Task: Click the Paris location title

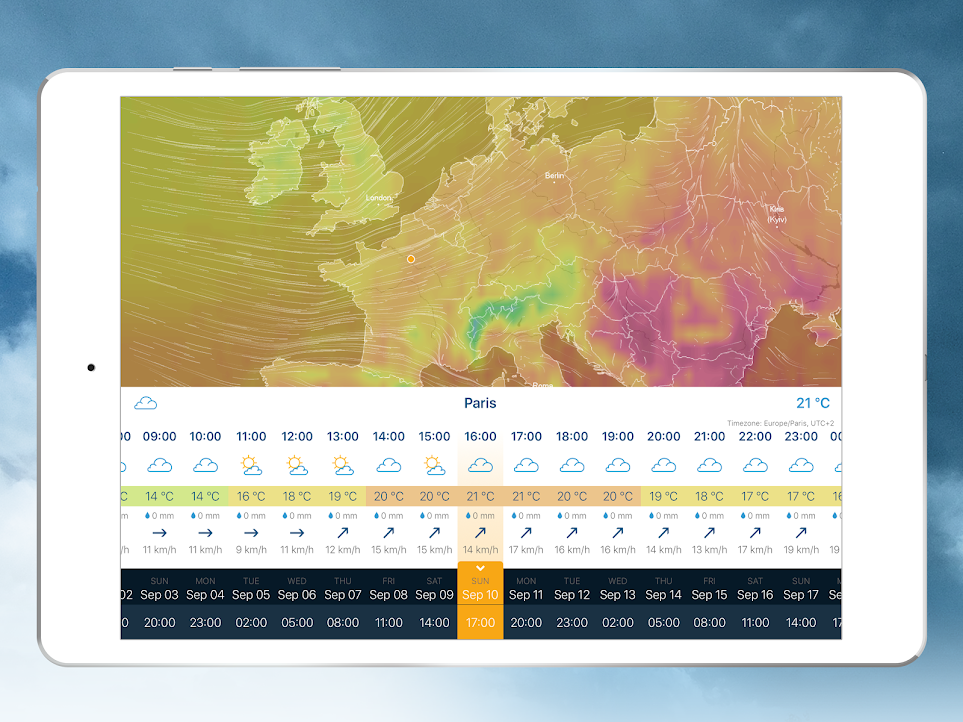Action: [480, 404]
